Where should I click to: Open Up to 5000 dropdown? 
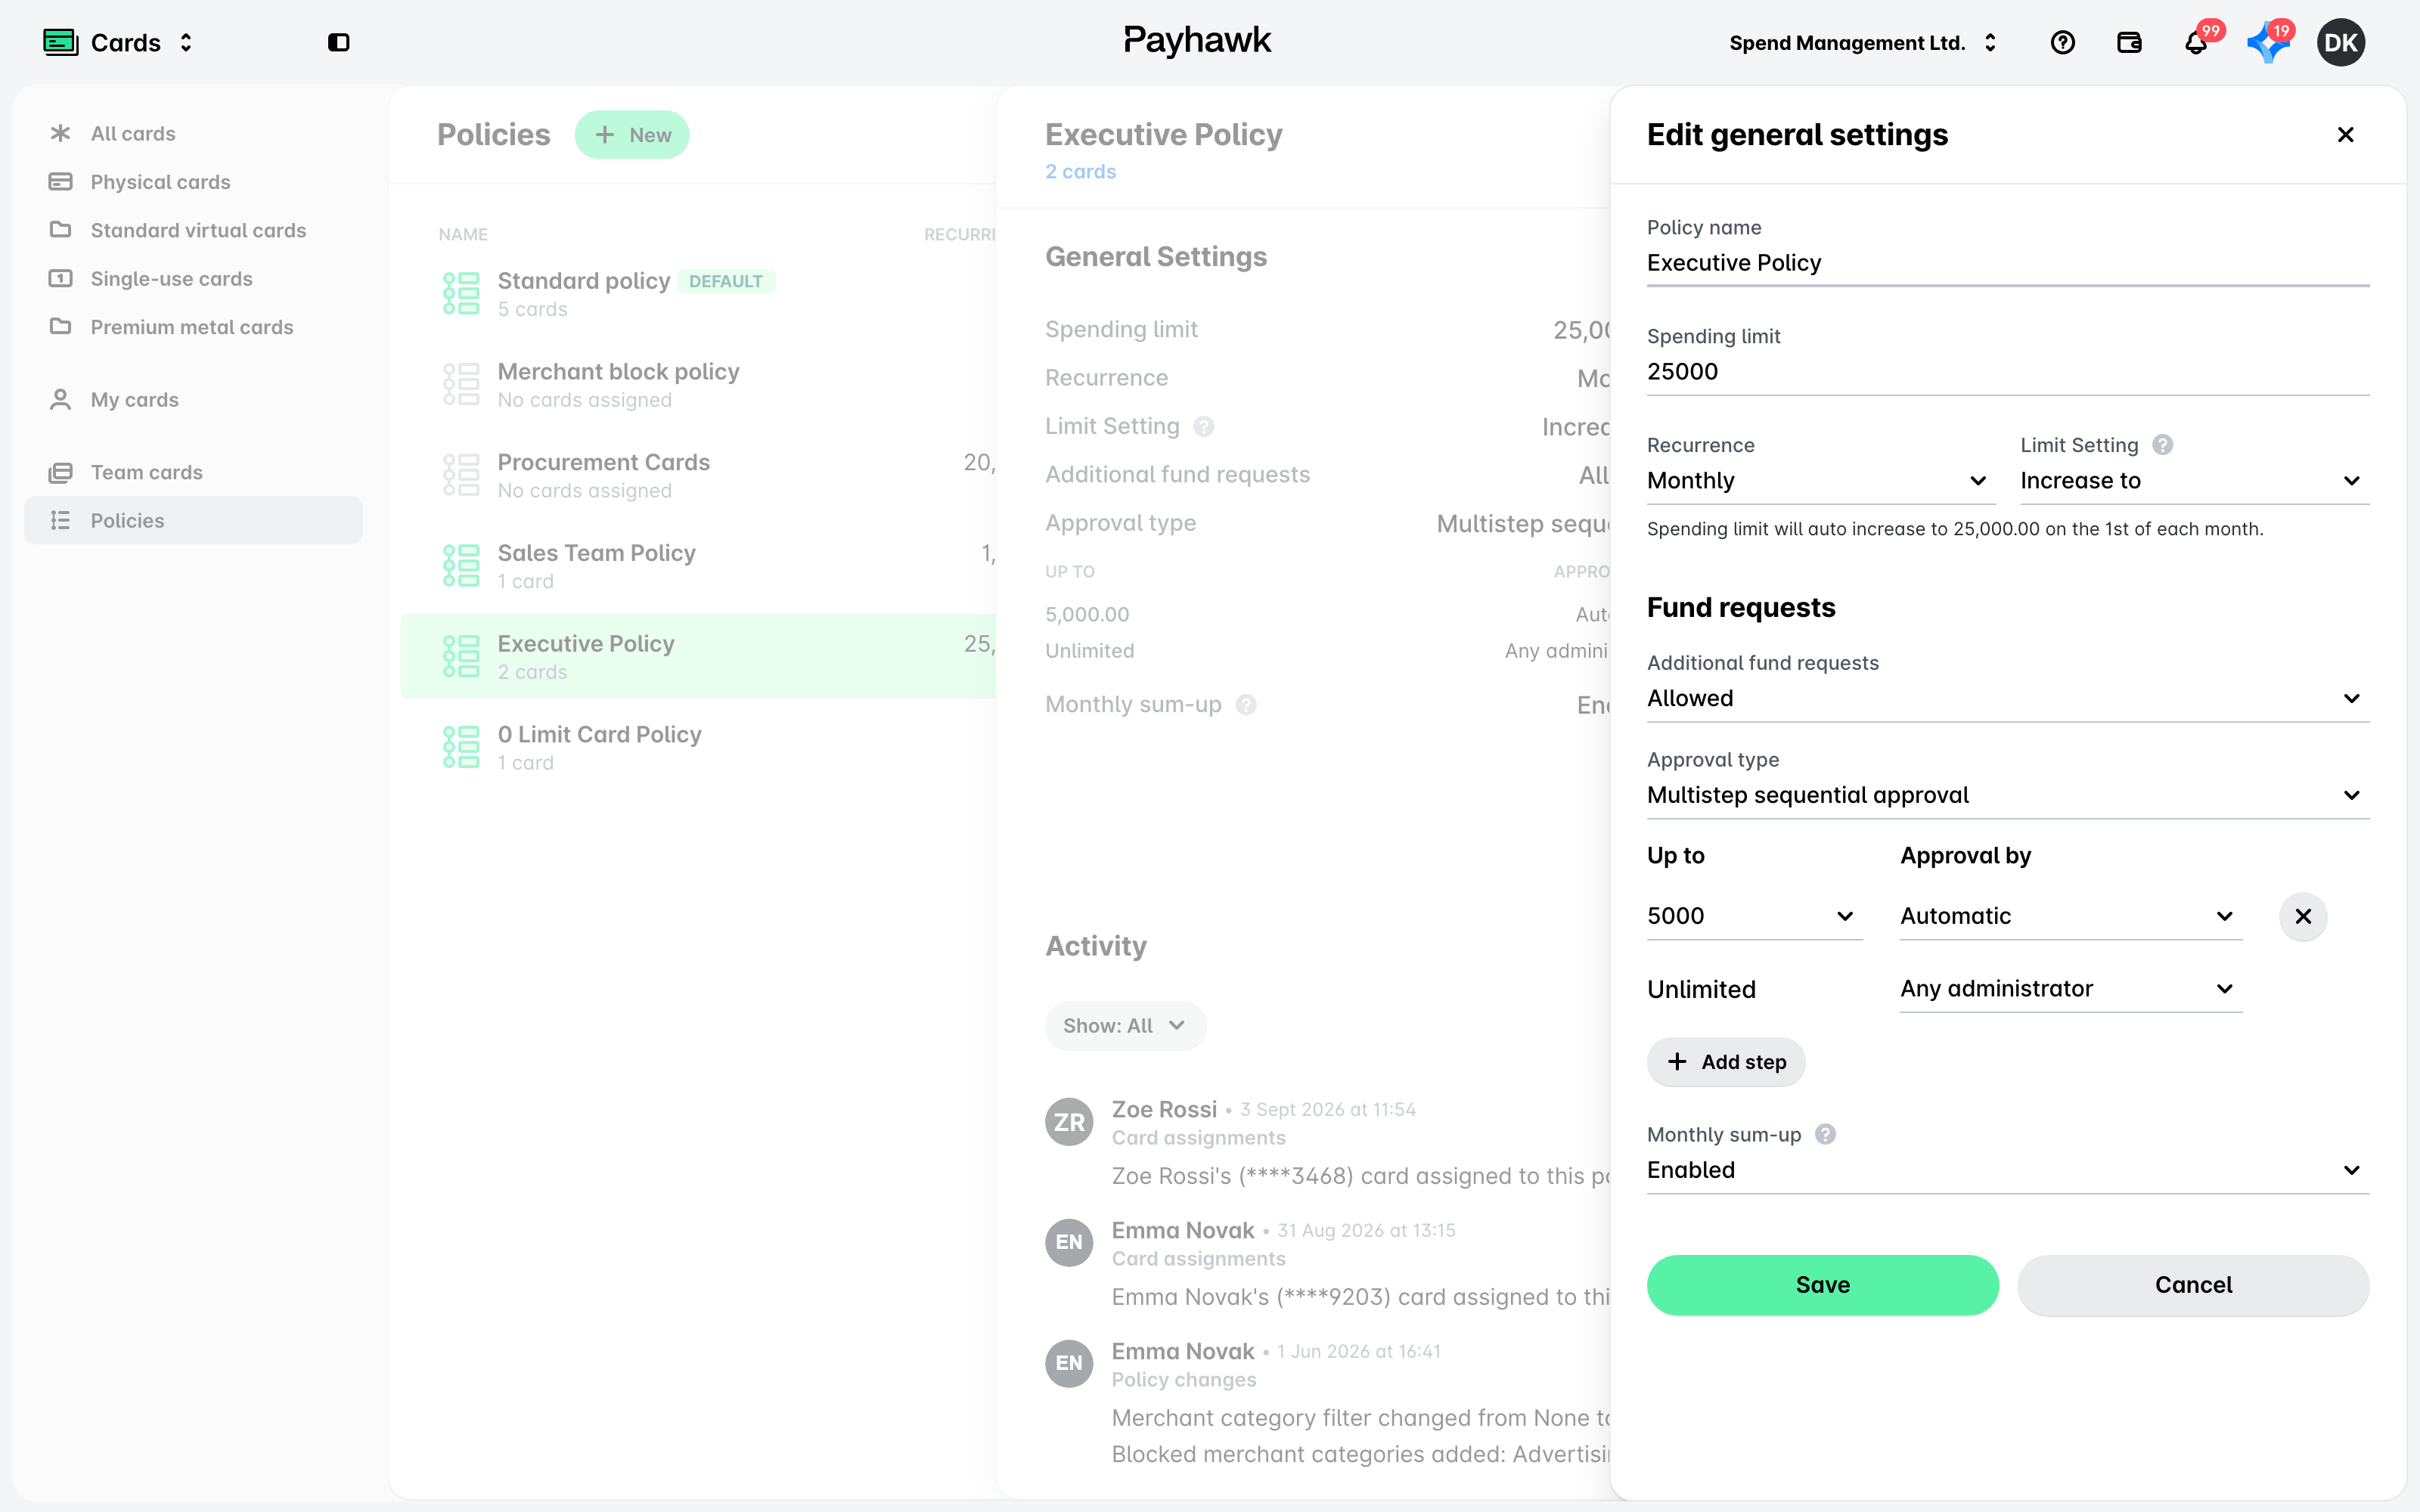(x=1754, y=916)
